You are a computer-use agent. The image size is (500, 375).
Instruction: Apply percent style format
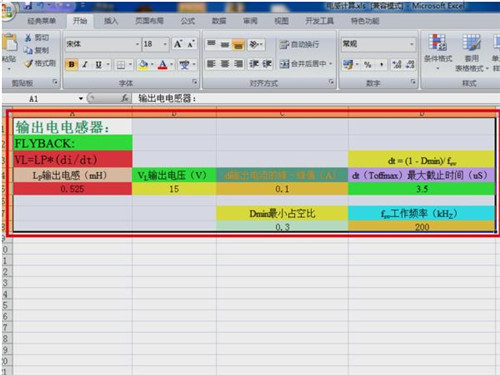368,64
